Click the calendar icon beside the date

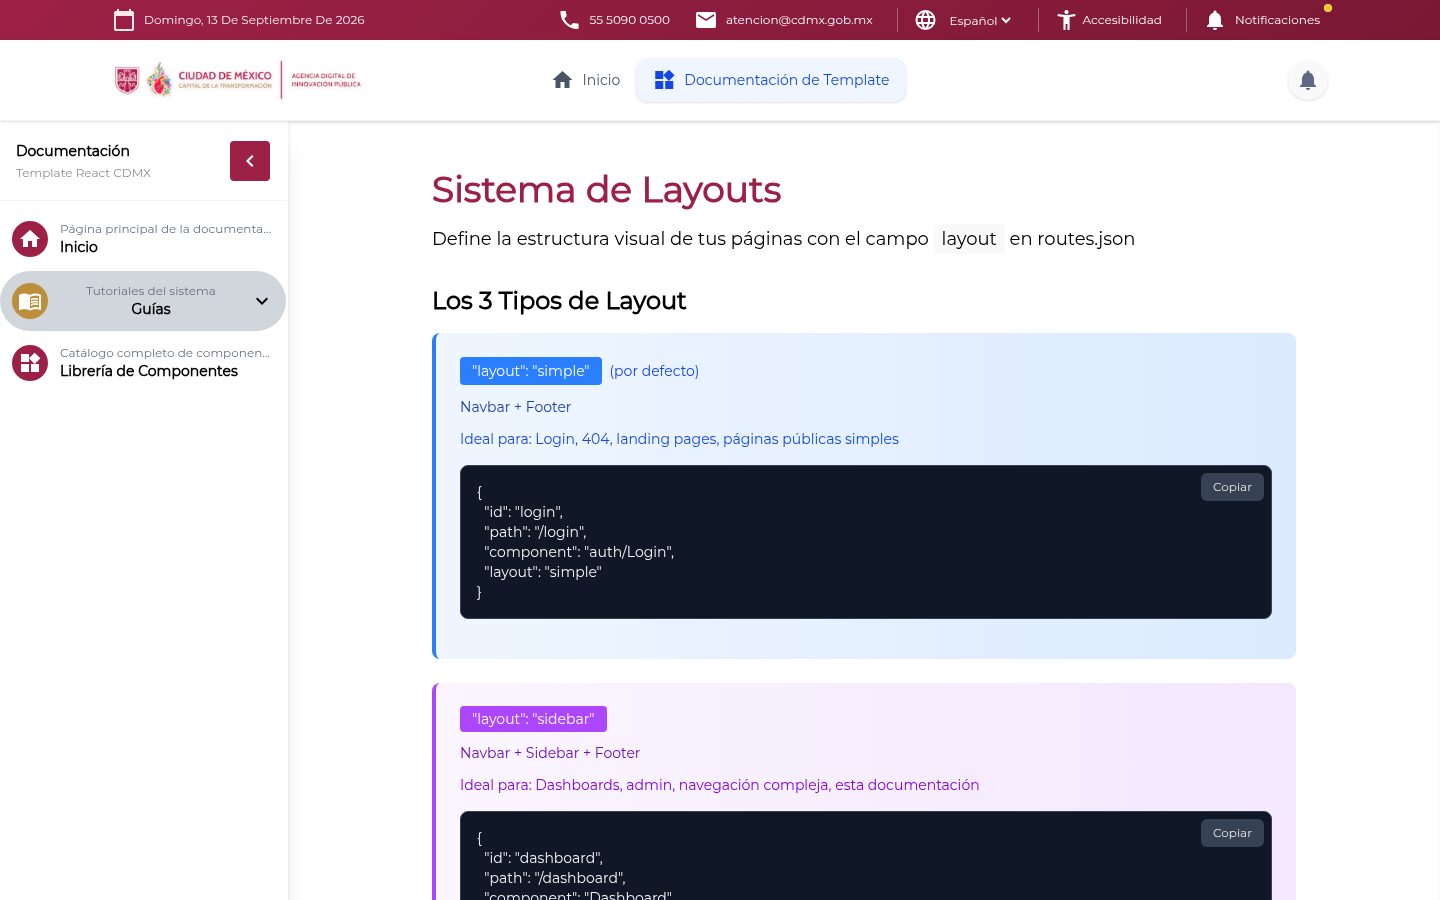click(124, 20)
